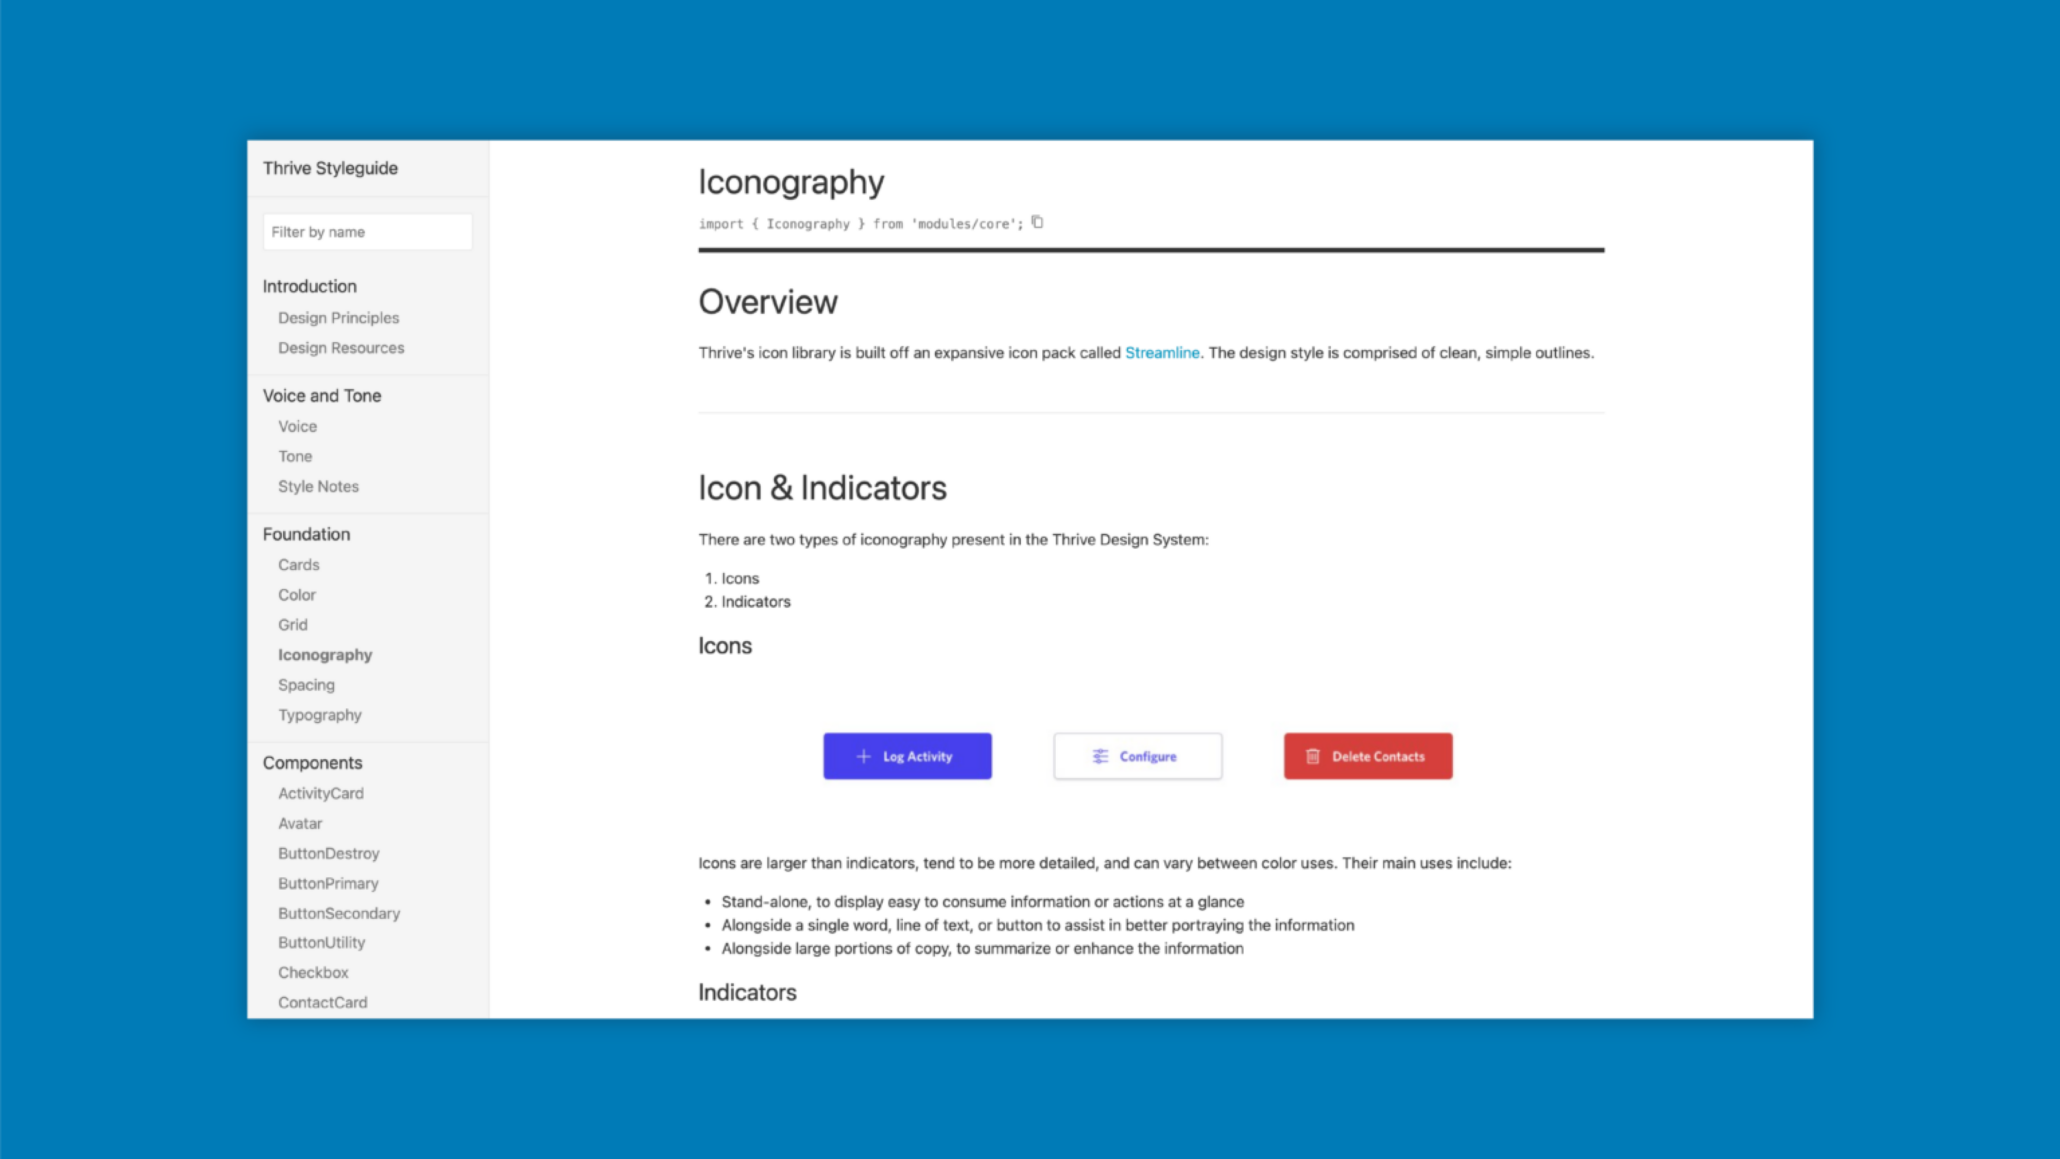Select Typography in Foundation section
This screenshot has height=1159, width=2060.
pos(318,715)
